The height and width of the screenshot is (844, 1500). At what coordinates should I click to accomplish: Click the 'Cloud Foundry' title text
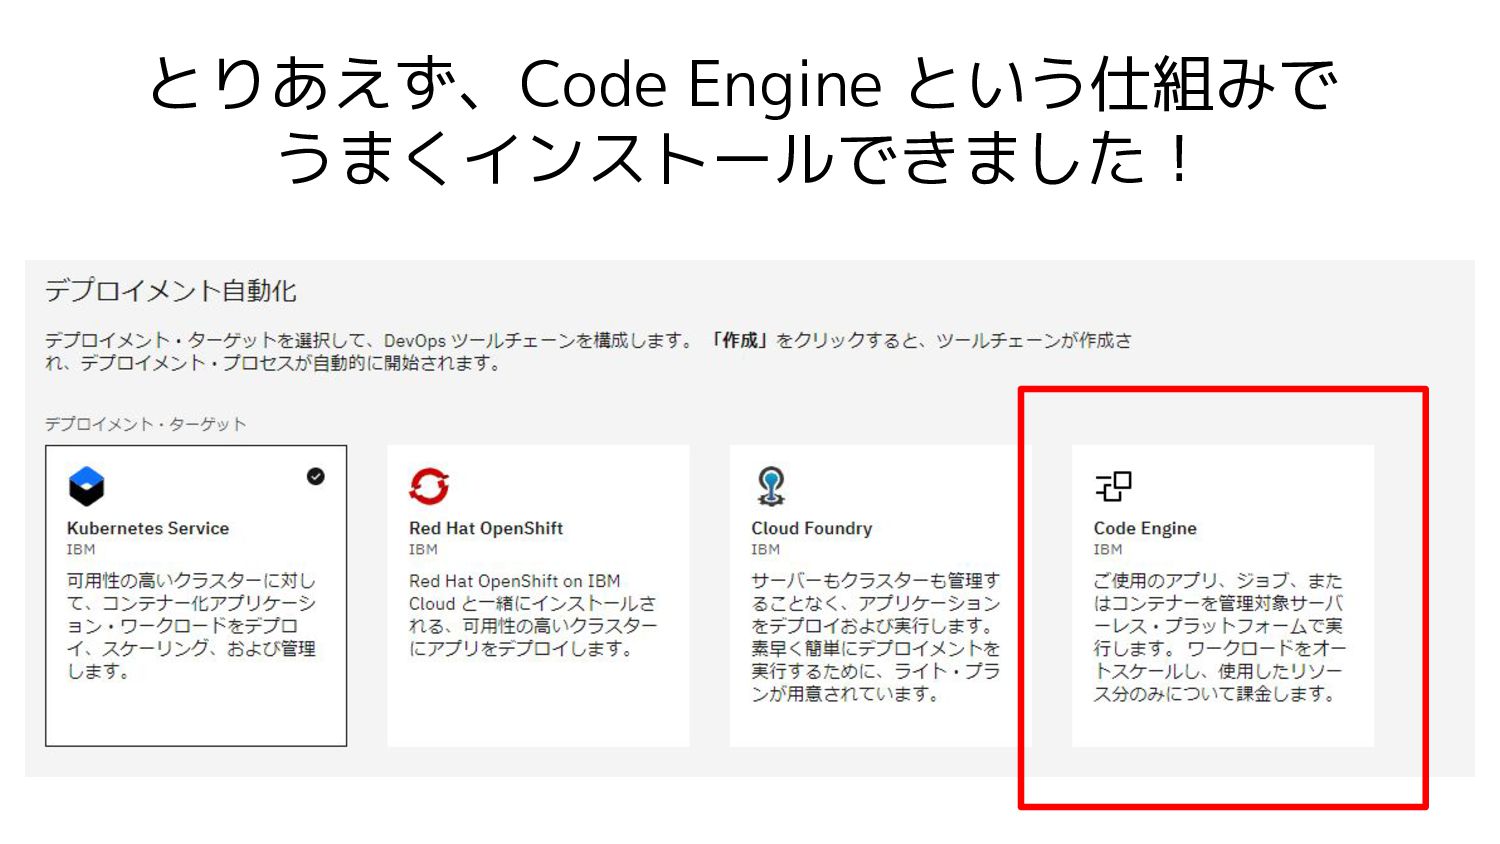point(812,528)
